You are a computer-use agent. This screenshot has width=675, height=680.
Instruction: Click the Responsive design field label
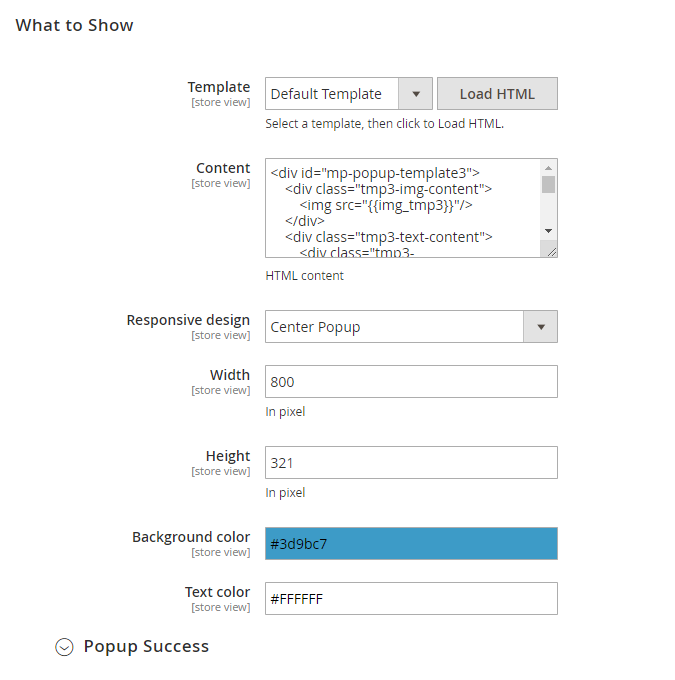tap(188, 321)
